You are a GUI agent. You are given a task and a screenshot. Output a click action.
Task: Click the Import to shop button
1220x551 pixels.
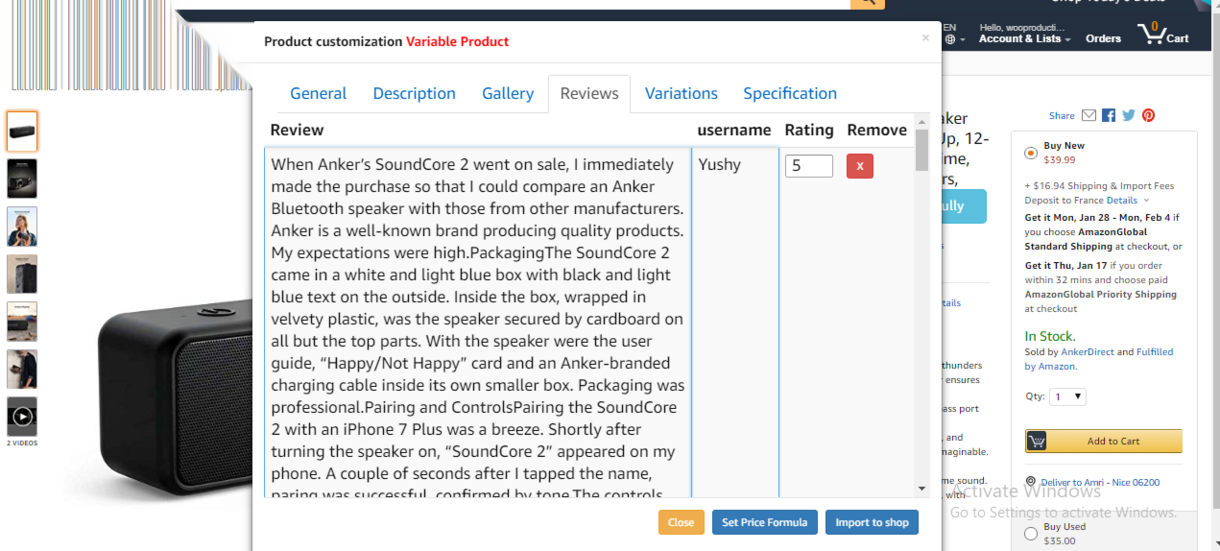871,522
